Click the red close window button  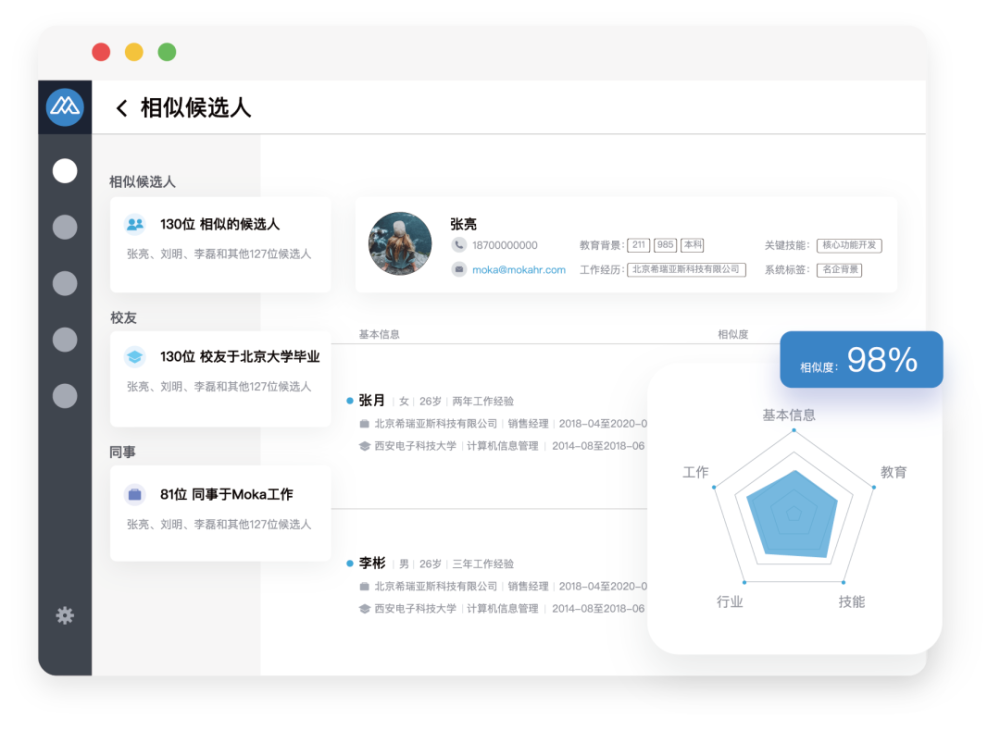click(101, 52)
